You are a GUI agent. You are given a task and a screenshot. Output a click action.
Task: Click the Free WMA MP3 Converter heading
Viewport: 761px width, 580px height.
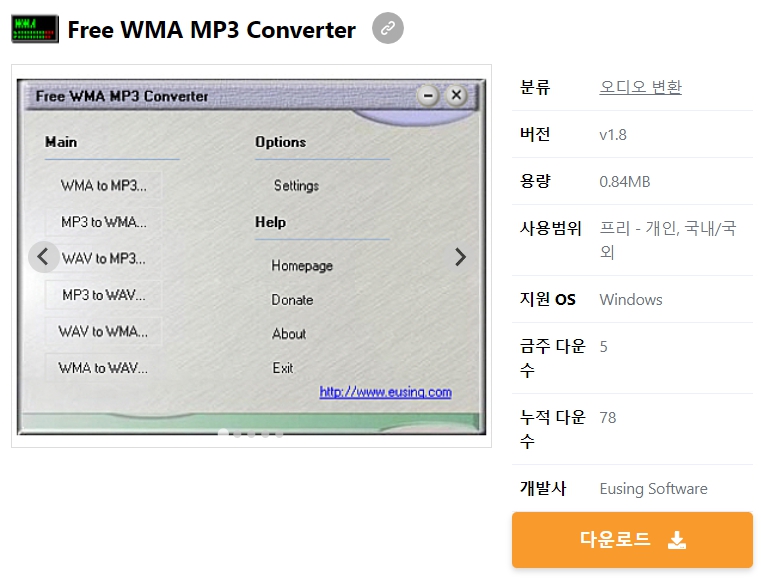tap(212, 30)
